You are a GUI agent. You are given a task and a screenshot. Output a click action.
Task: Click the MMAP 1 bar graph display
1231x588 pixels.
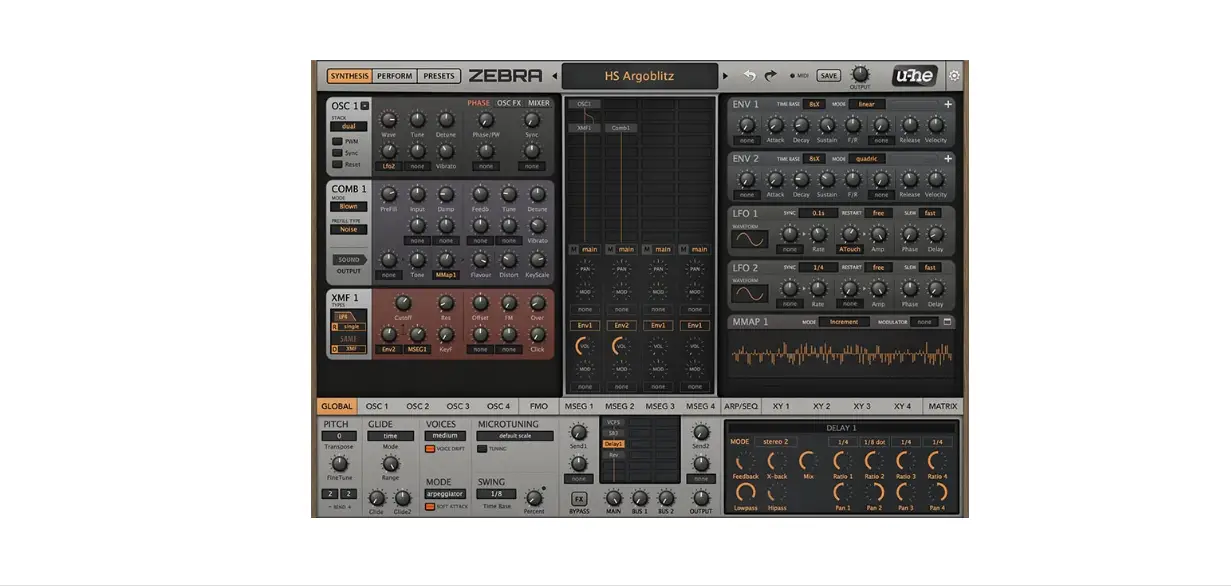(x=841, y=355)
